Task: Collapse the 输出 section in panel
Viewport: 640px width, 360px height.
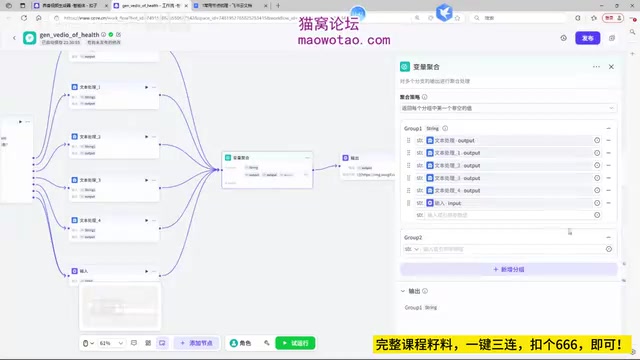Action: [402, 291]
